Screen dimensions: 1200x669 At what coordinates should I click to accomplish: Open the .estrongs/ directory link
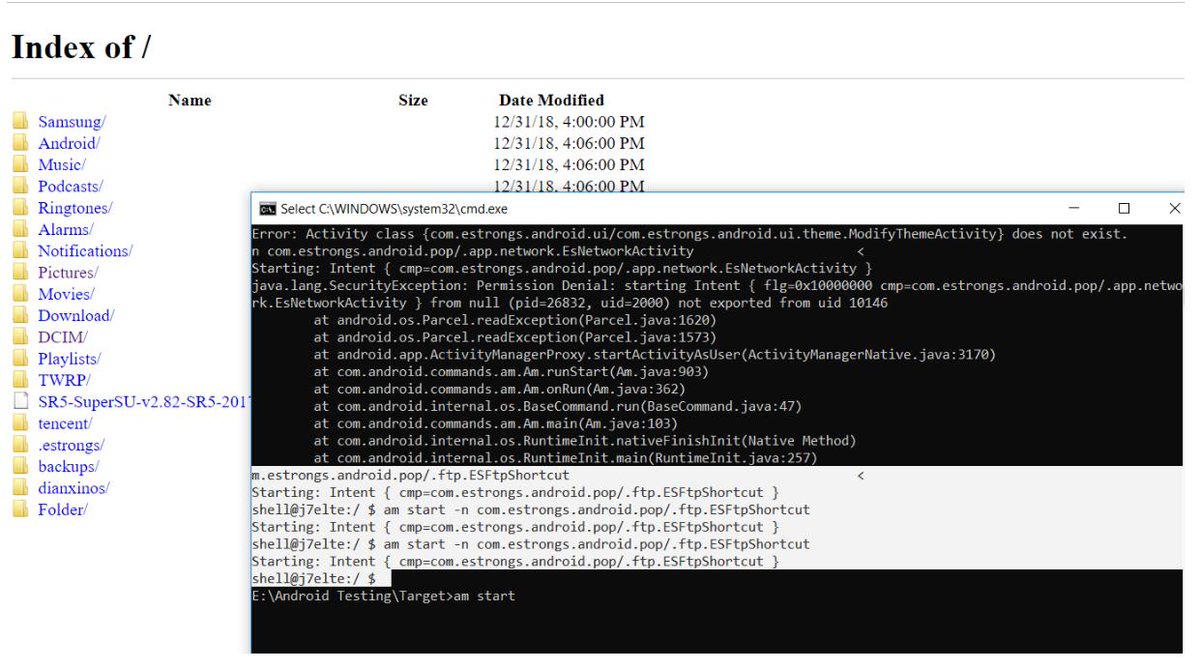pos(71,445)
